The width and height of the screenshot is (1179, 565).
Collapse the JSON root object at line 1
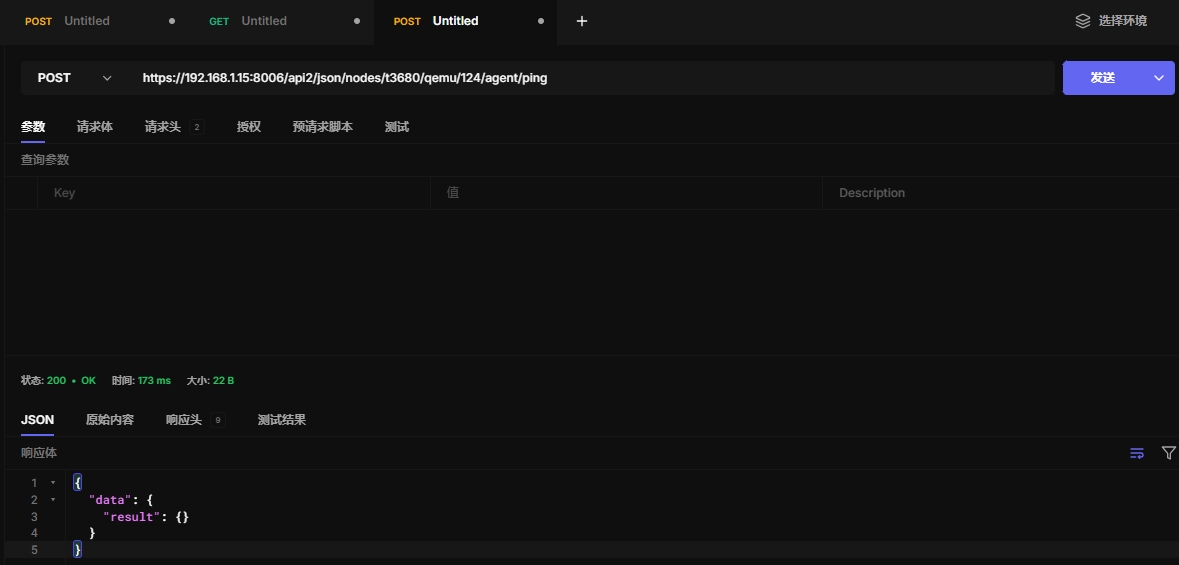[53, 483]
